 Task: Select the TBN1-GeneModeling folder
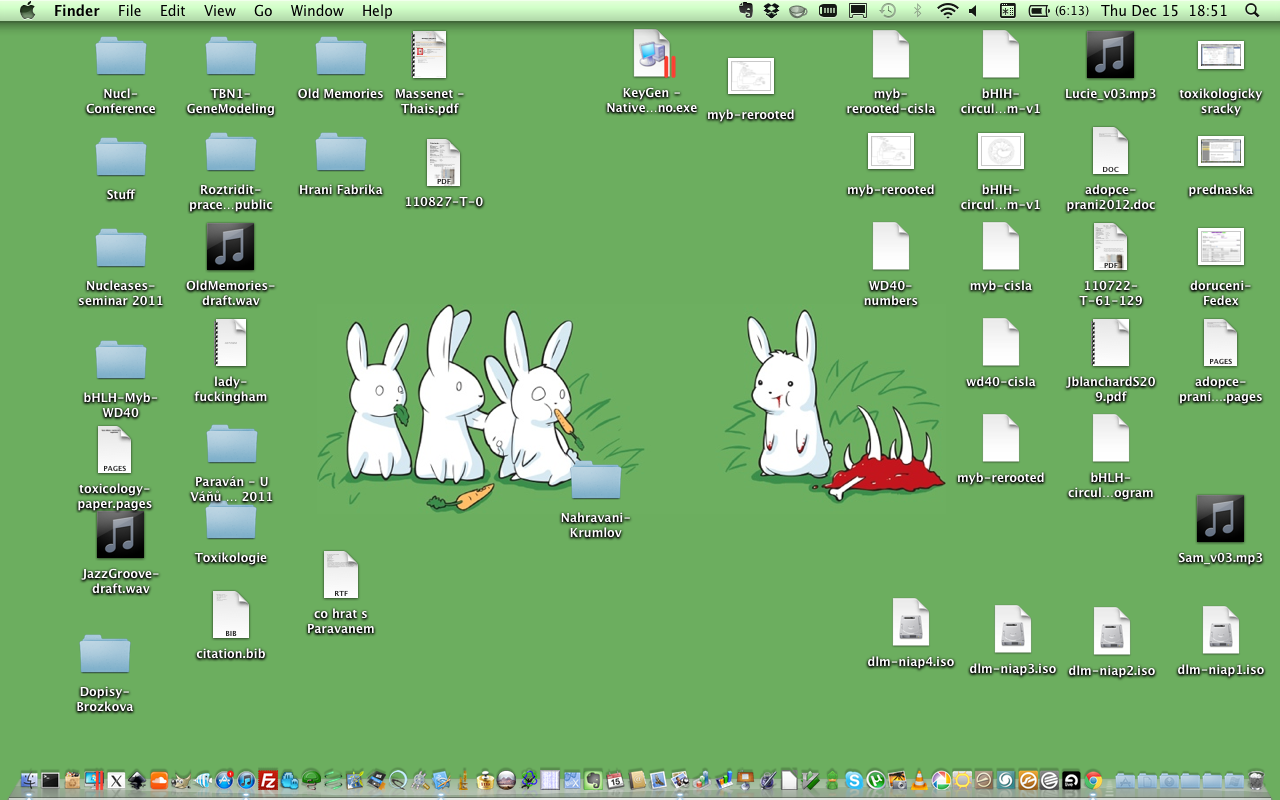[231, 56]
